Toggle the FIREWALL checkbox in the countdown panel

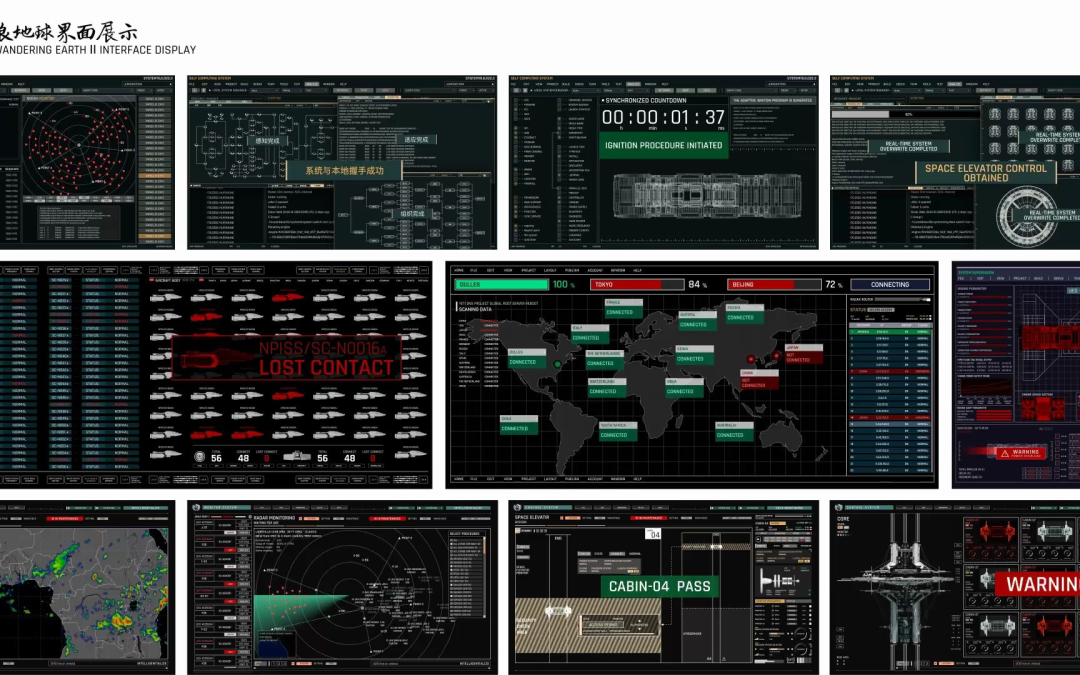(516, 183)
